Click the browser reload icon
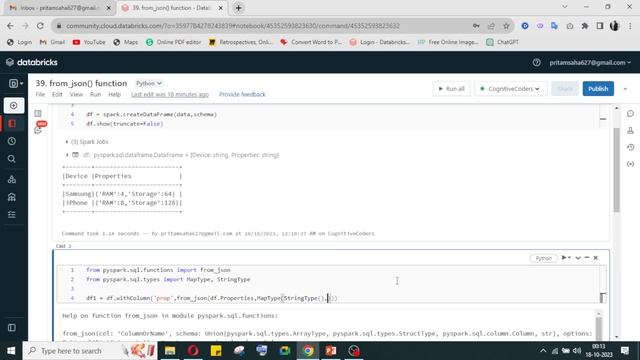640x360 pixels. [40, 26]
